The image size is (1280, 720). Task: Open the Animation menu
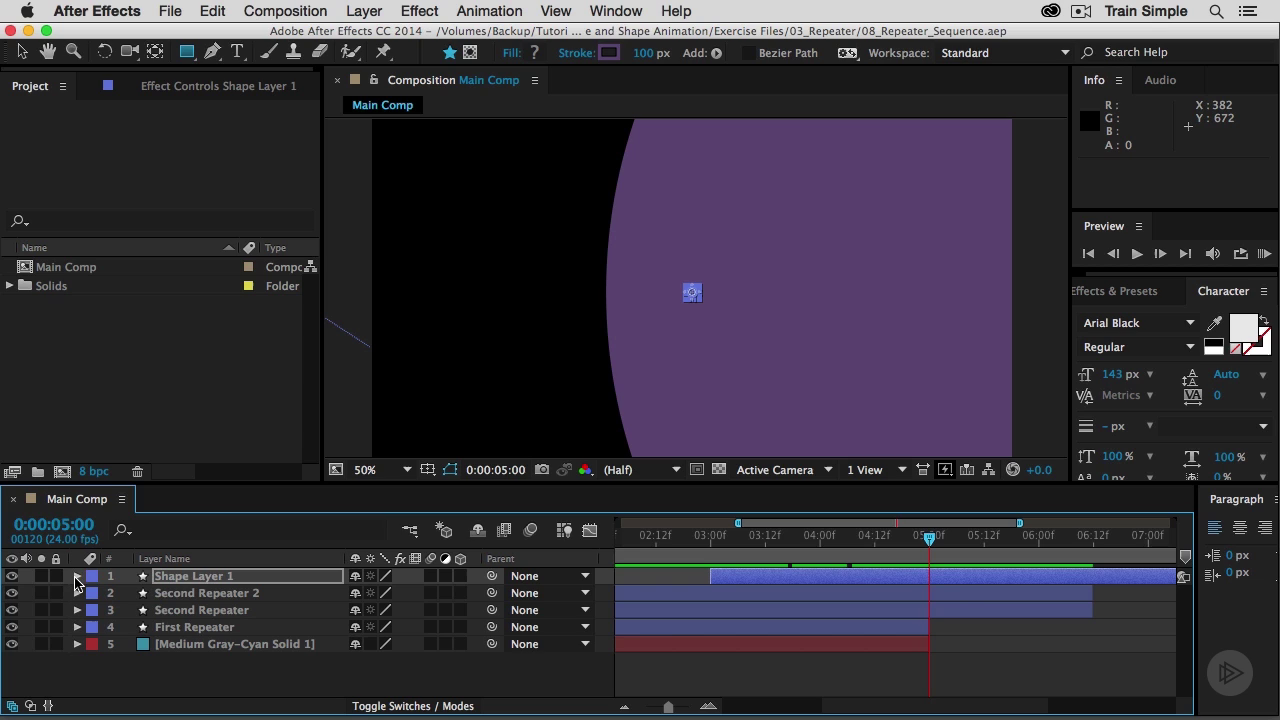click(x=489, y=11)
